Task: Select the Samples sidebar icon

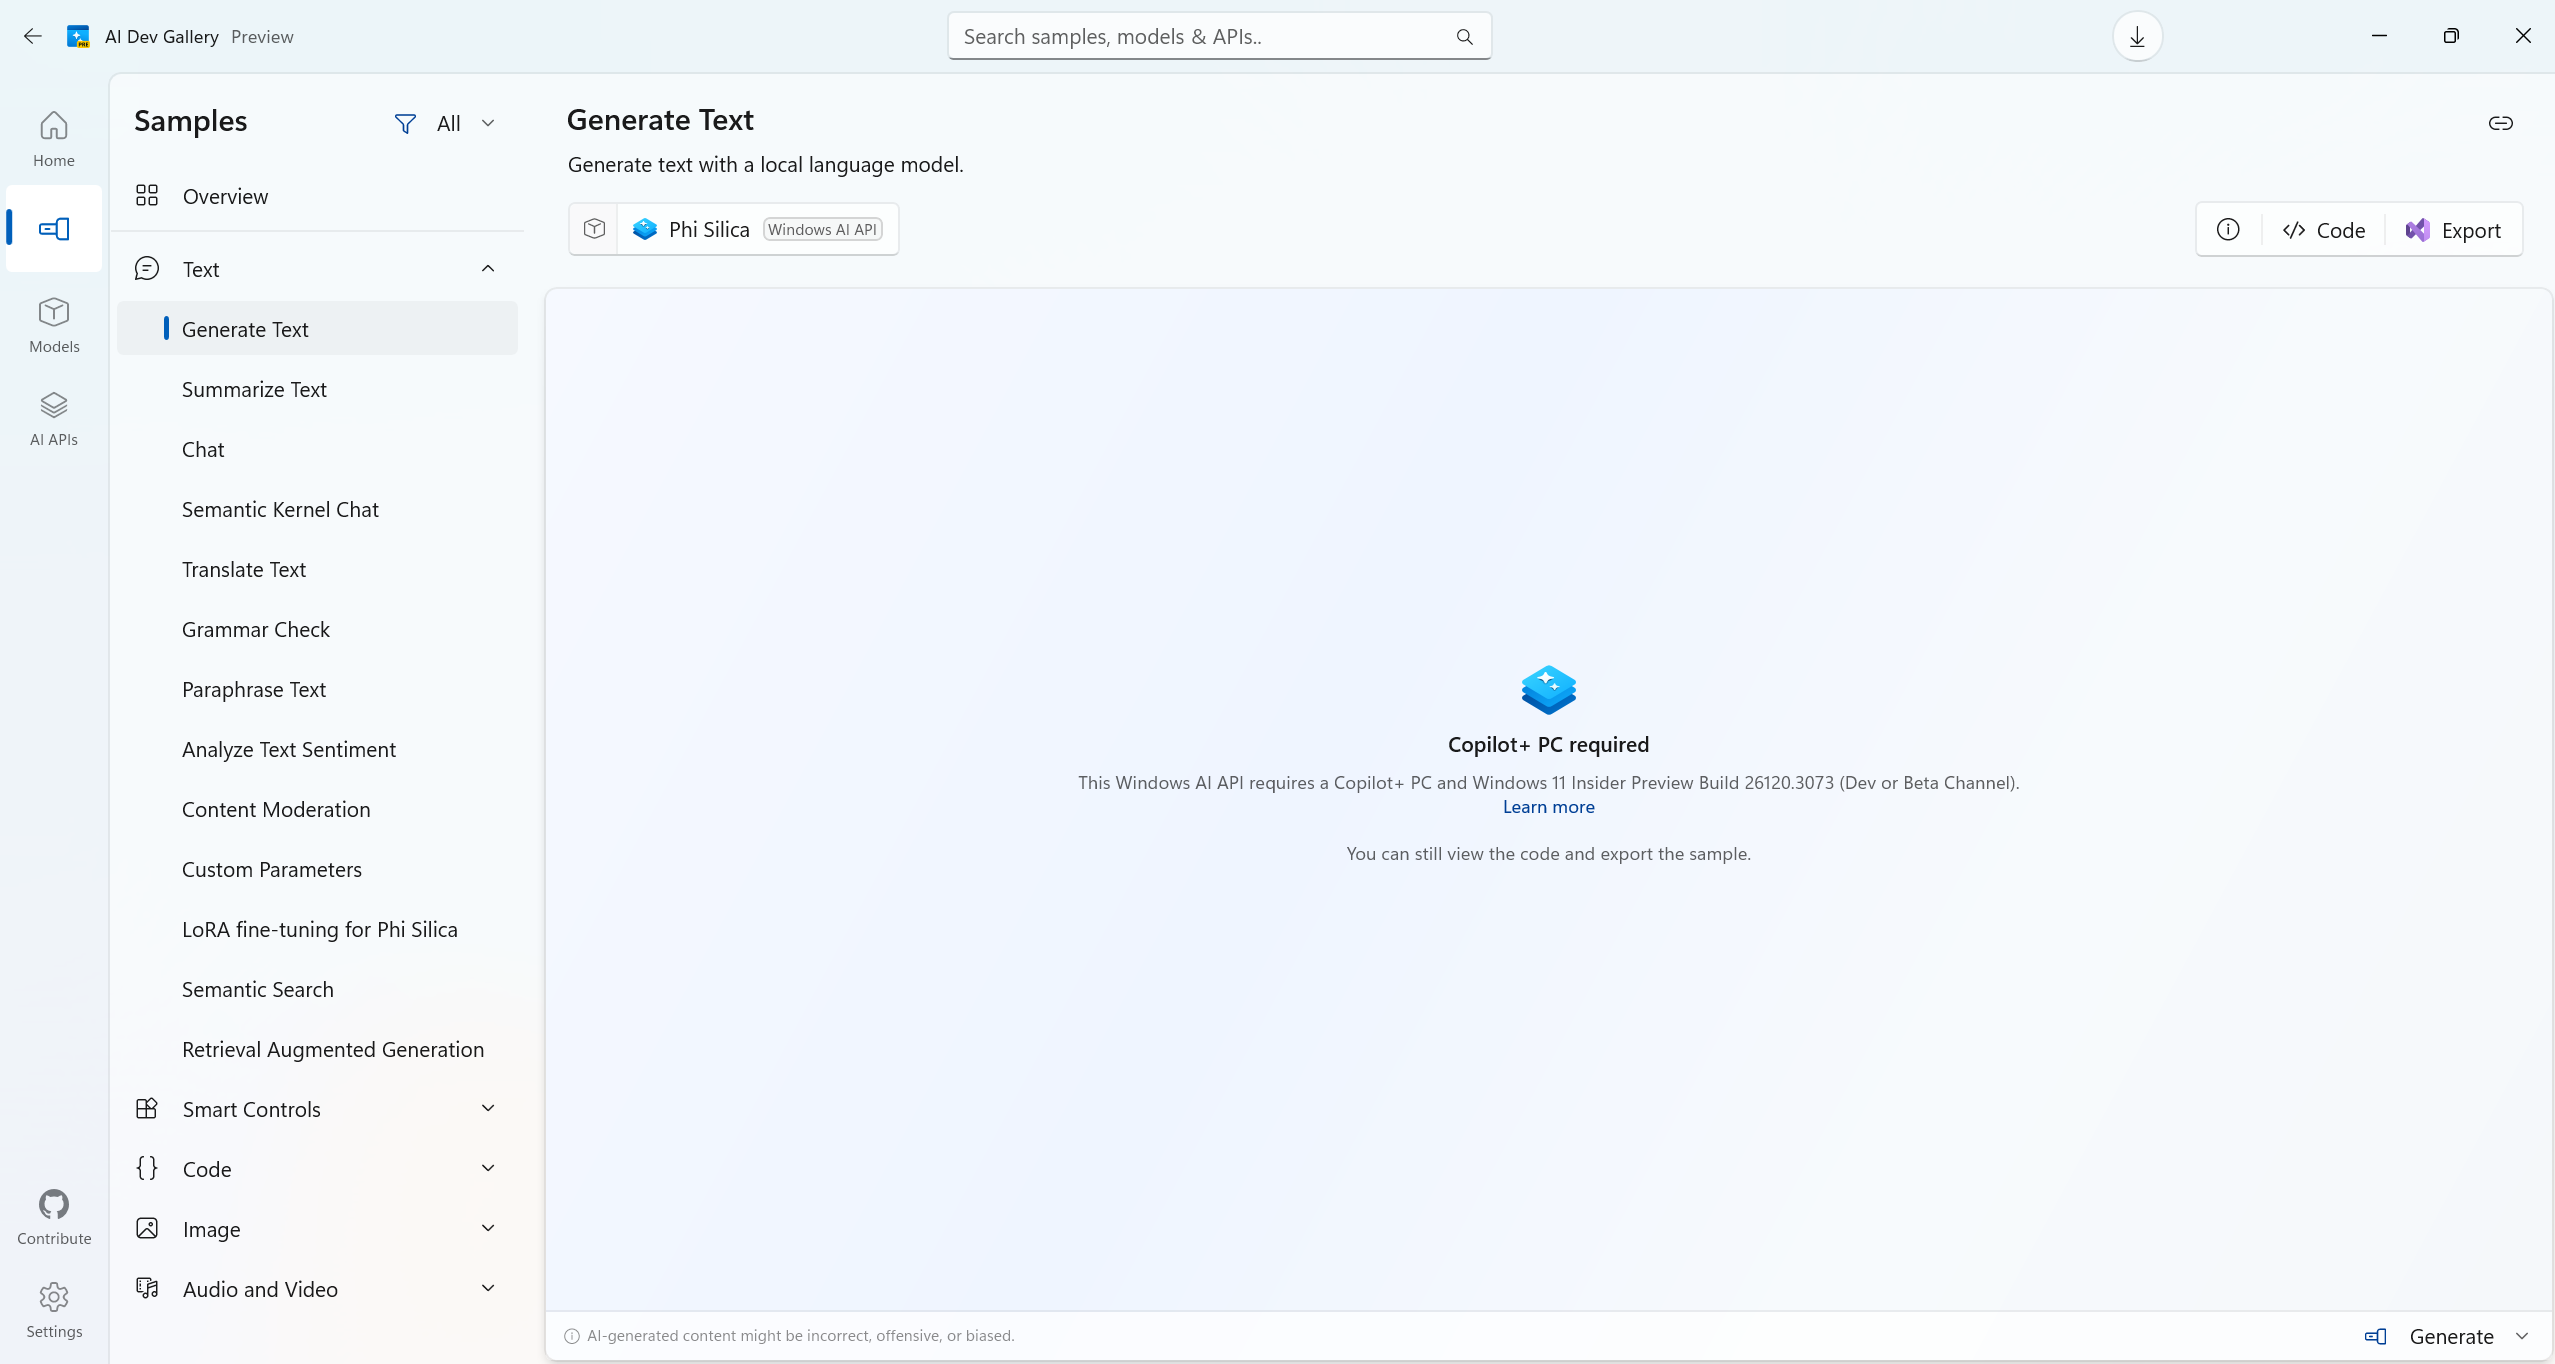Action: (x=54, y=229)
